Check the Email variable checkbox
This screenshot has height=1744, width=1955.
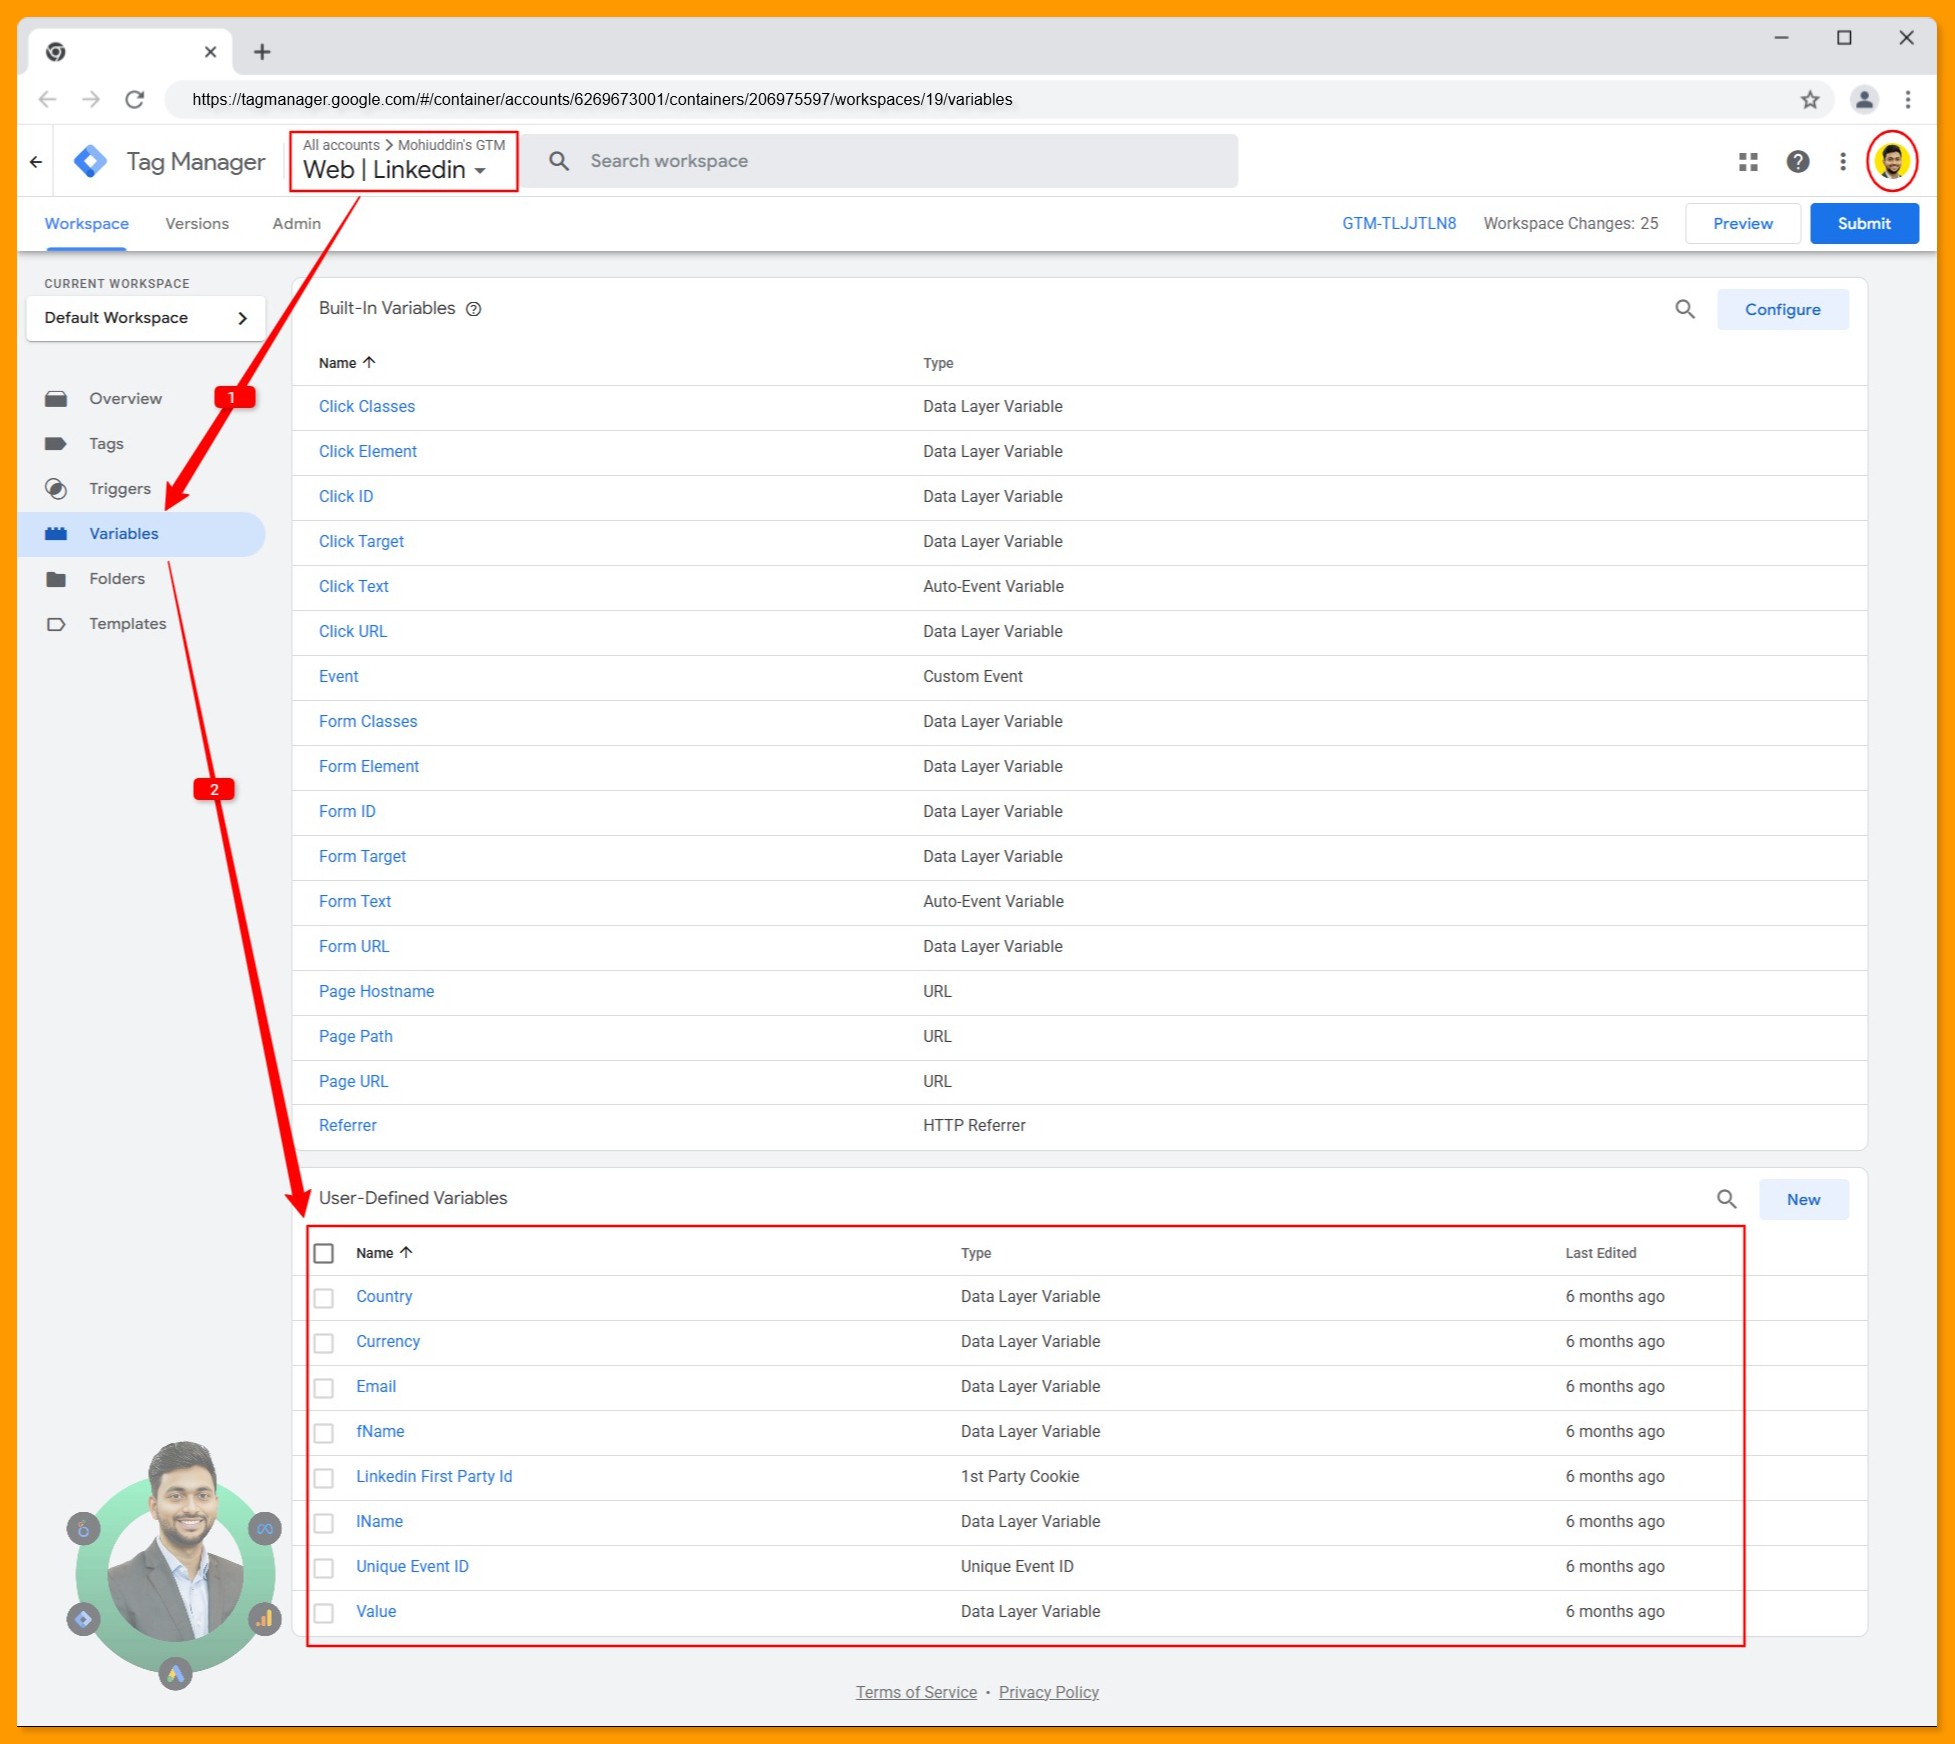[x=324, y=1388]
